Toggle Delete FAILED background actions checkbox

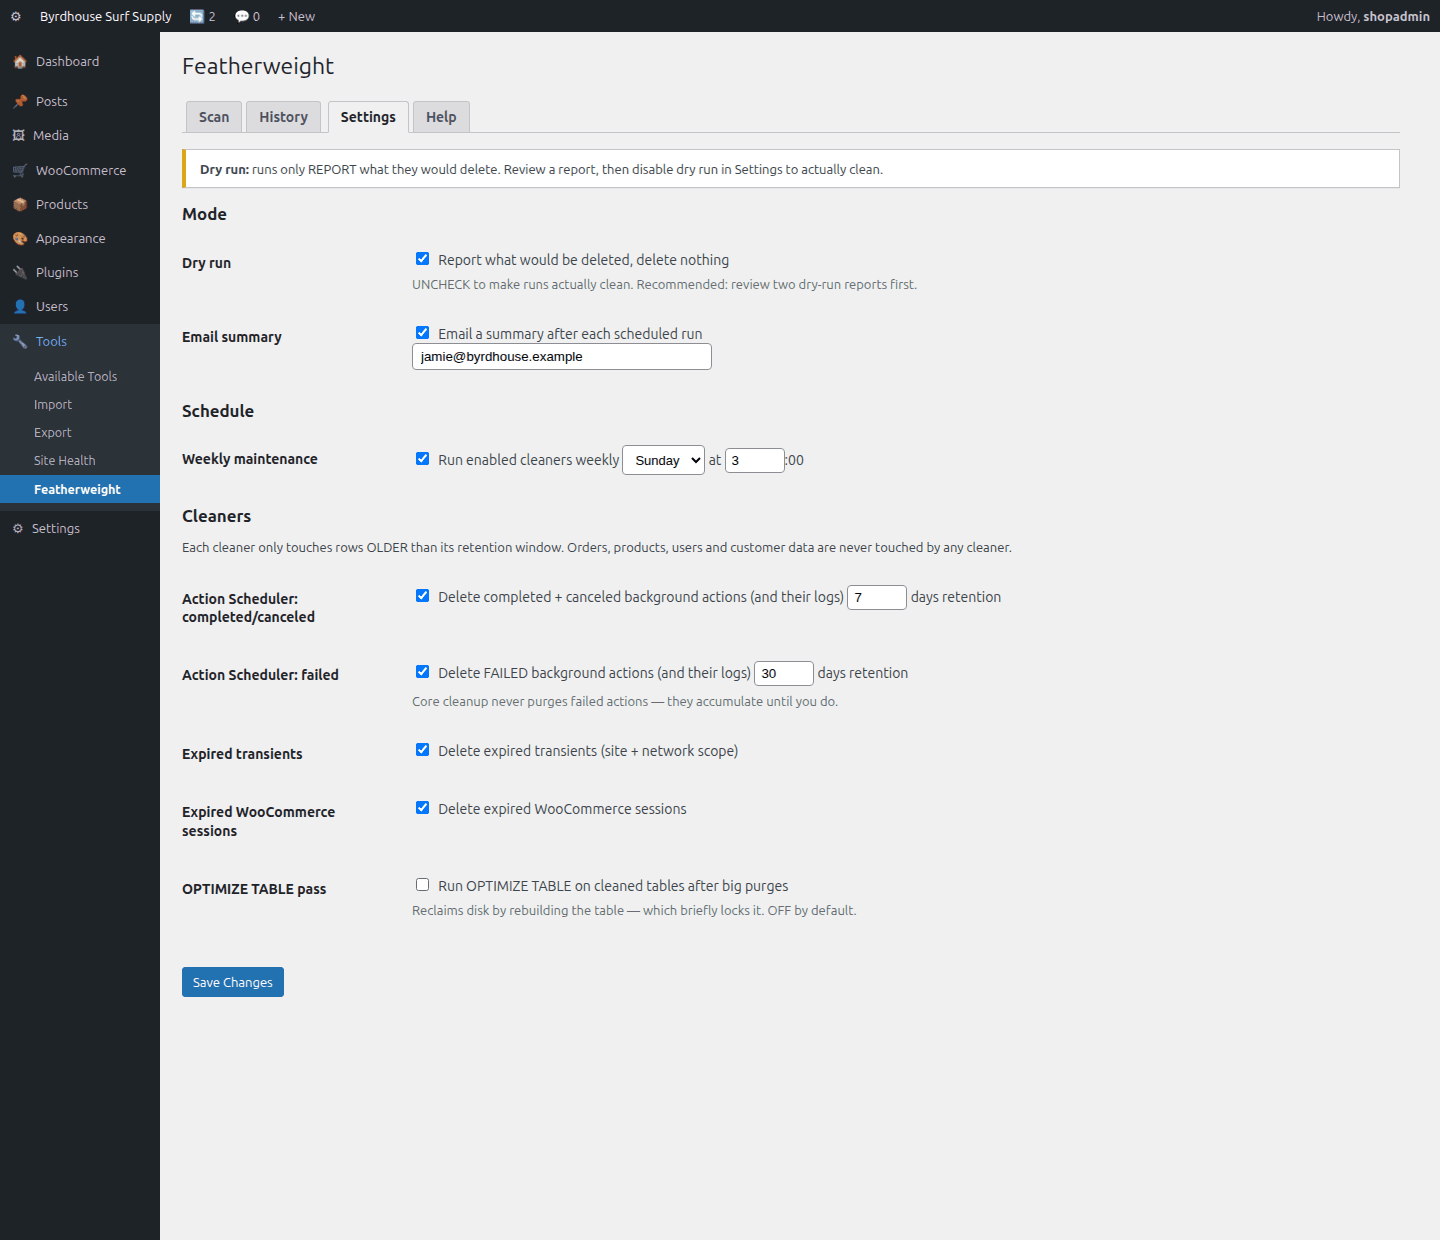[x=423, y=672]
